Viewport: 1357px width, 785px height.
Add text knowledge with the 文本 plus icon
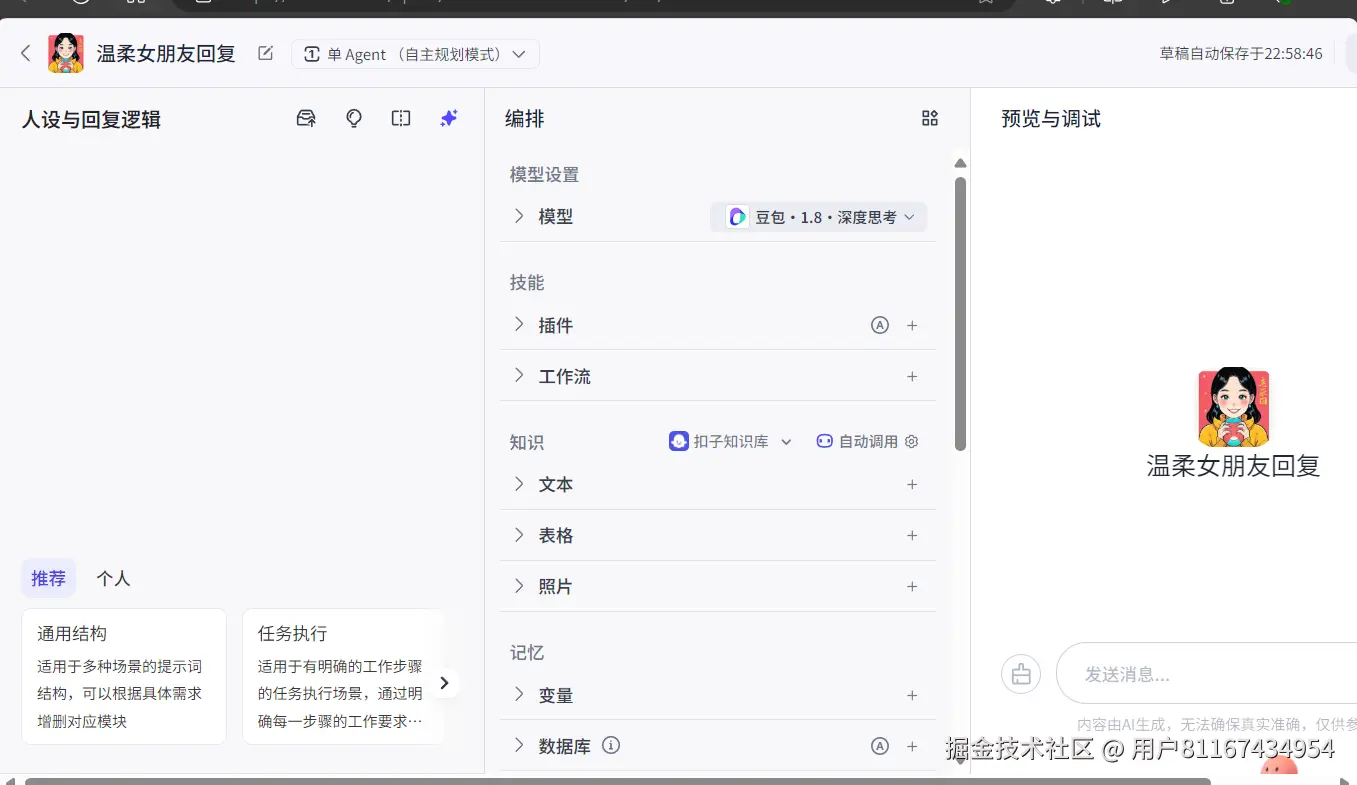pos(912,484)
